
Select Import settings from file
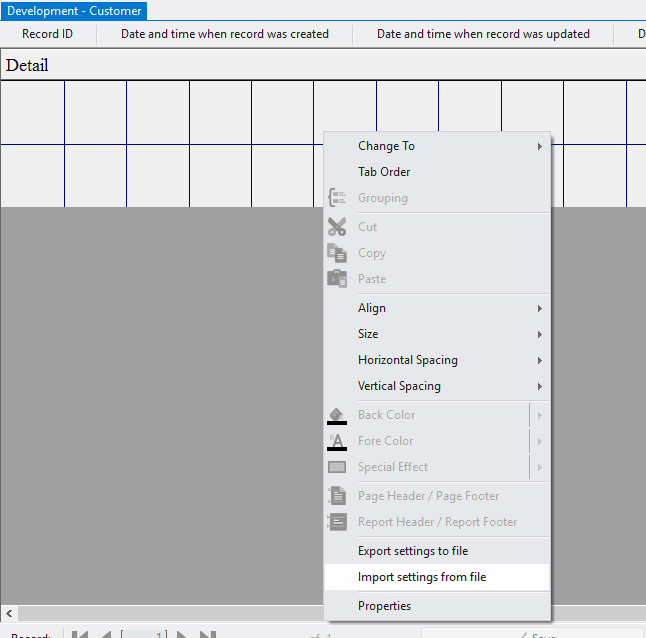pos(421,577)
